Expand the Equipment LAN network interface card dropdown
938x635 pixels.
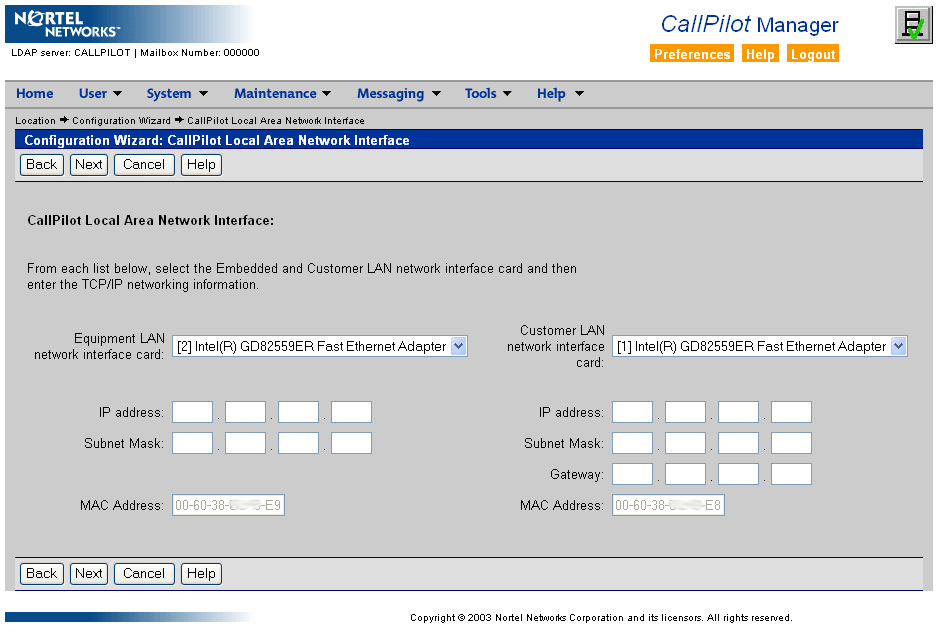(x=320, y=347)
